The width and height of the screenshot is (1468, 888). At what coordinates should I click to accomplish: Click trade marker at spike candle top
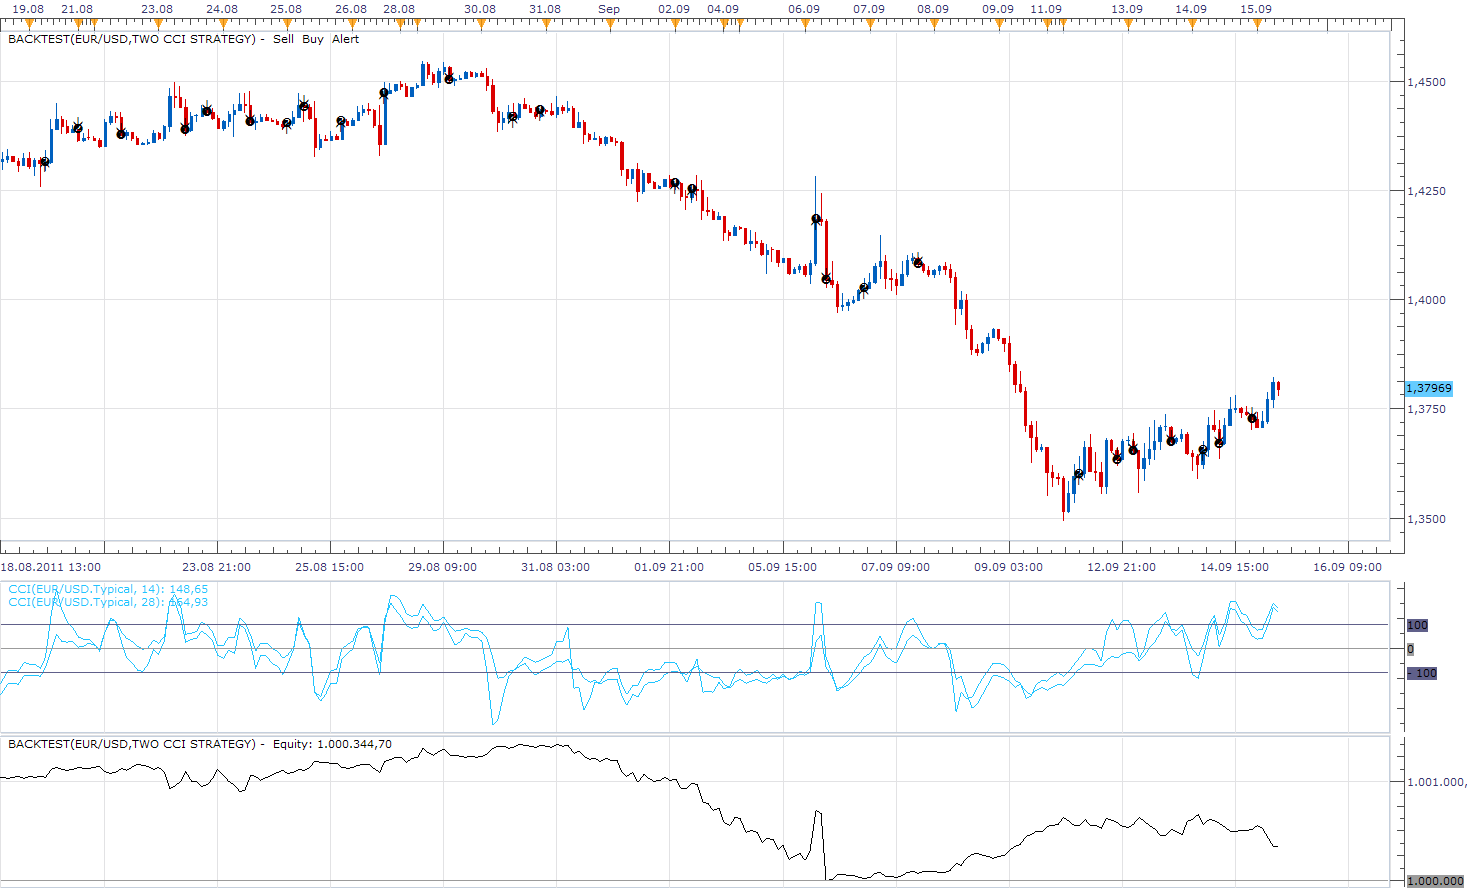point(816,219)
